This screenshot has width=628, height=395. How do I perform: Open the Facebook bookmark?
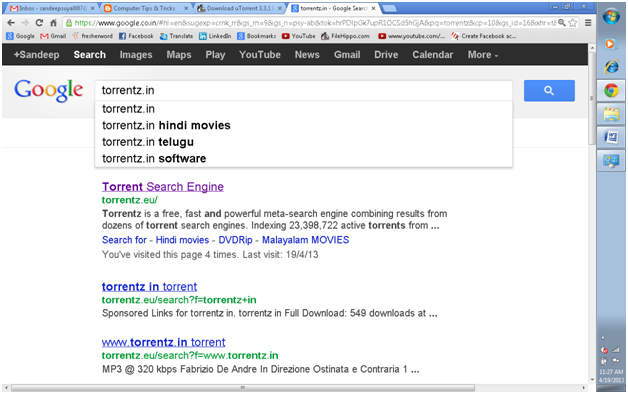(x=136, y=36)
